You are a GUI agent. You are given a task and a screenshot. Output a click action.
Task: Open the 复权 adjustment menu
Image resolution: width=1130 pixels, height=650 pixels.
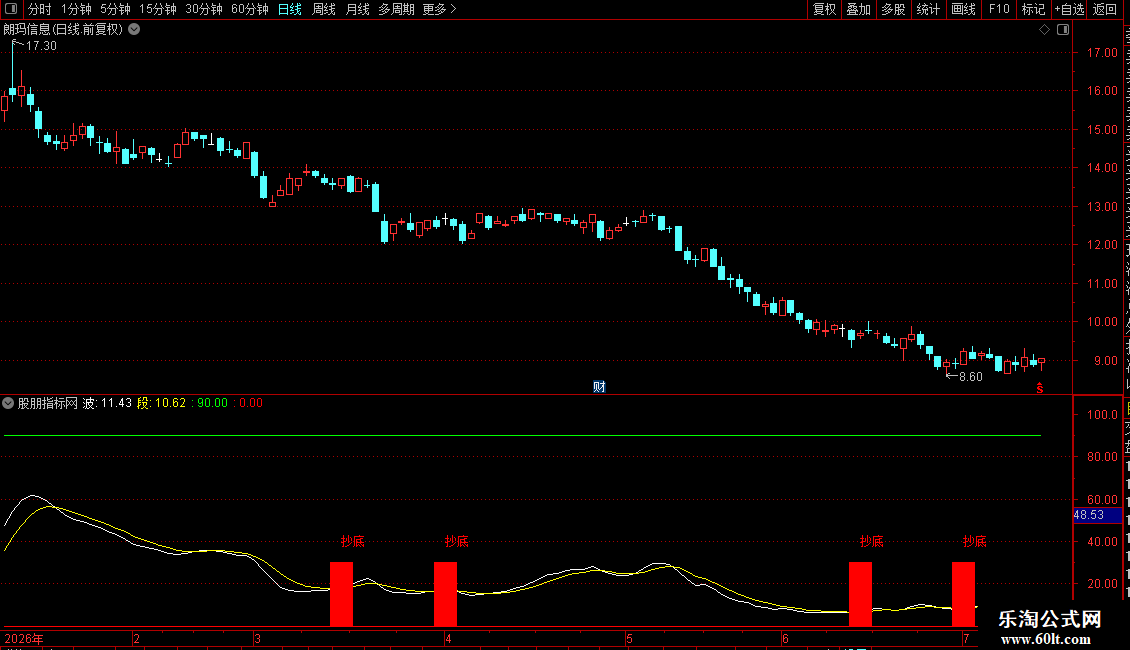824,9
